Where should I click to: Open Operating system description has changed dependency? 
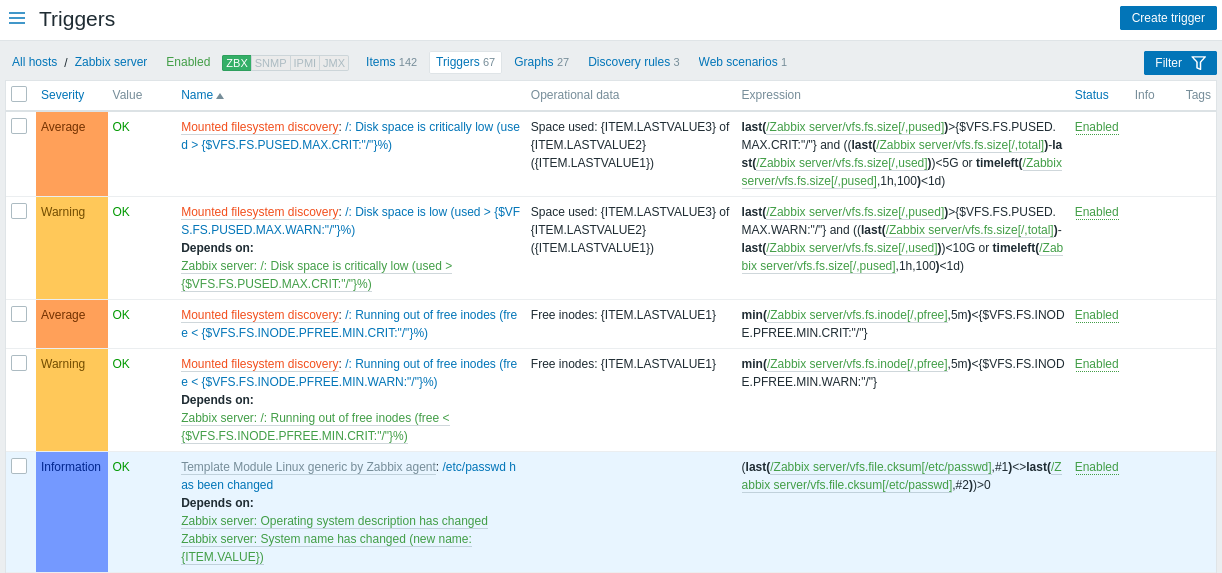point(334,521)
